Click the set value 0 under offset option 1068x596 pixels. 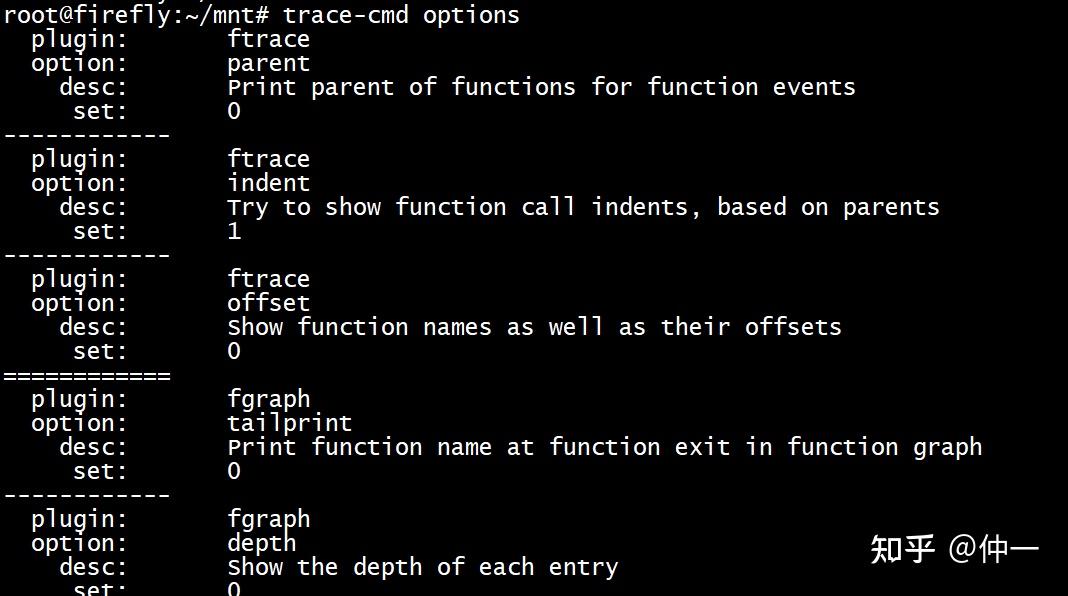pyautogui.click(x=234, y=351)
